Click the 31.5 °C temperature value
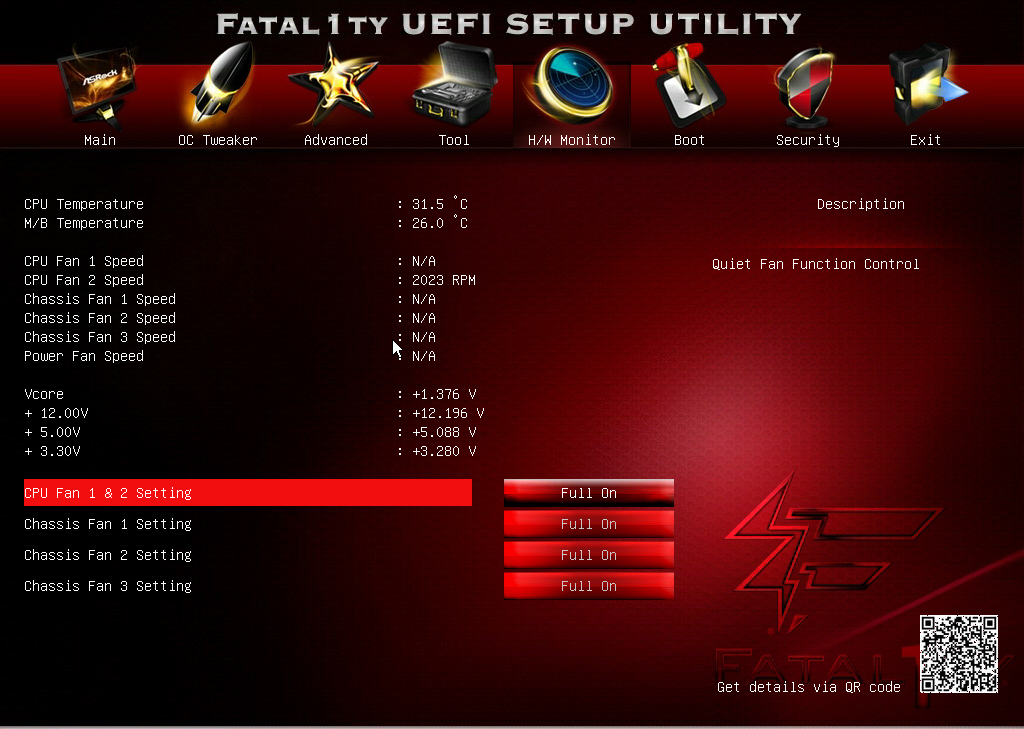This screenshot has height=729, width=1024. pyautogui.click(x=440, y=204)
